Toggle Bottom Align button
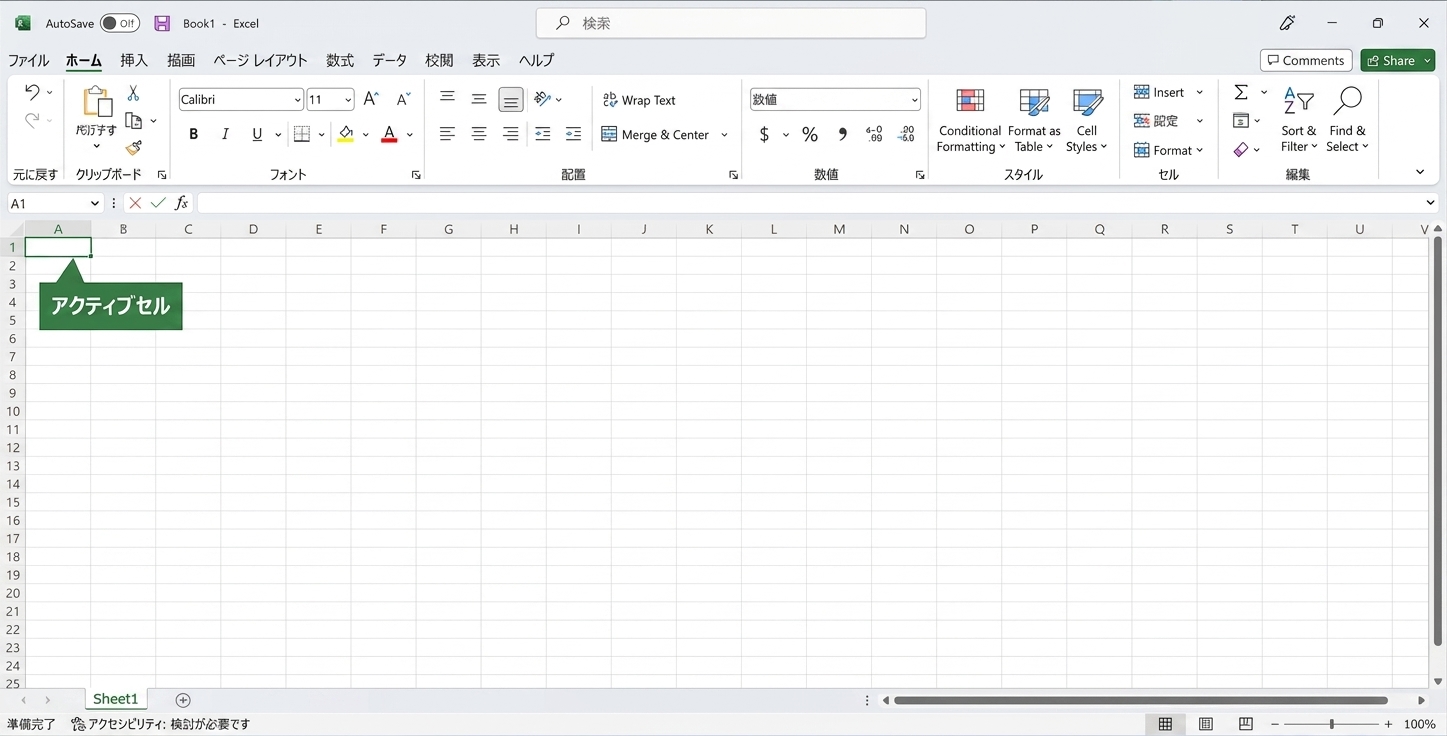Viewport: 1447px width, 736px height. [x=511, y=100]
